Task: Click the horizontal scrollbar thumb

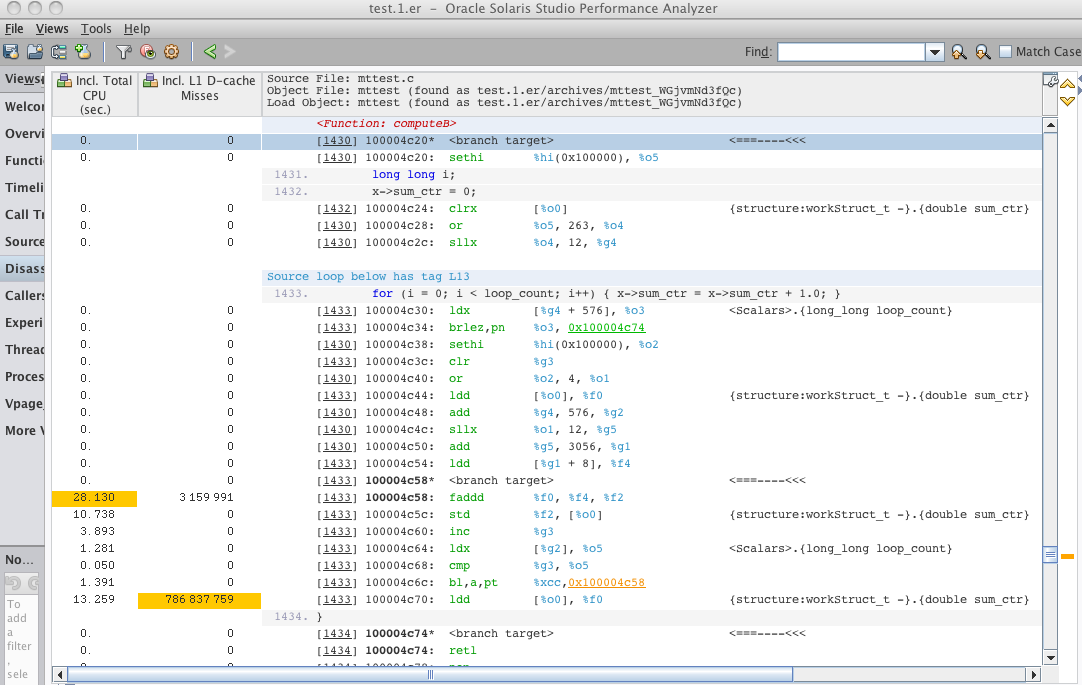Action: (x=430, y=675)
